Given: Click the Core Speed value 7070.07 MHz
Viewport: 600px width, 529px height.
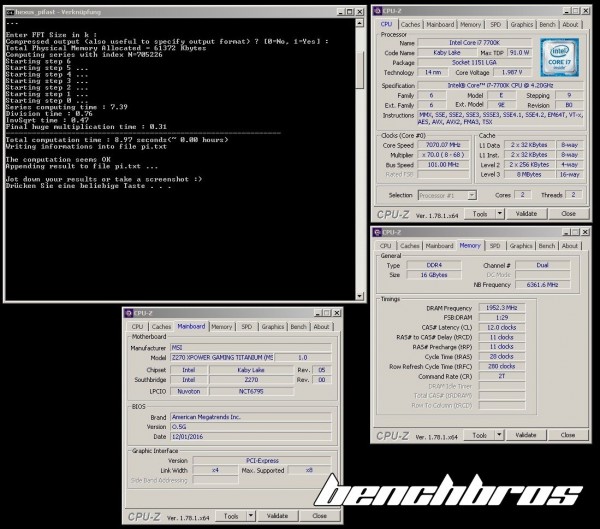Looking at the screenshot, I should point(443,145).
